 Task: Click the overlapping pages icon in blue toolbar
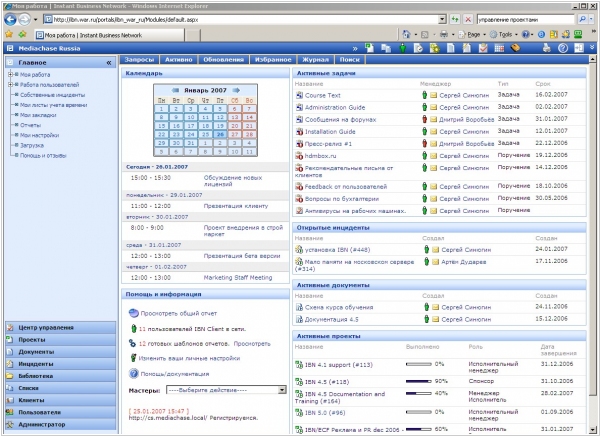tap(386, 48)
